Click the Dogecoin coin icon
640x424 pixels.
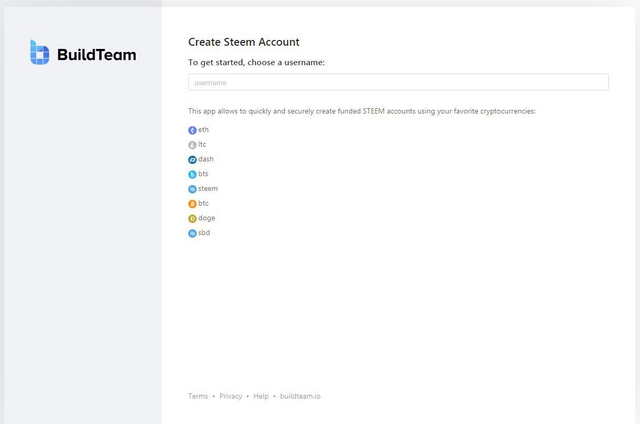coord(192,218)
